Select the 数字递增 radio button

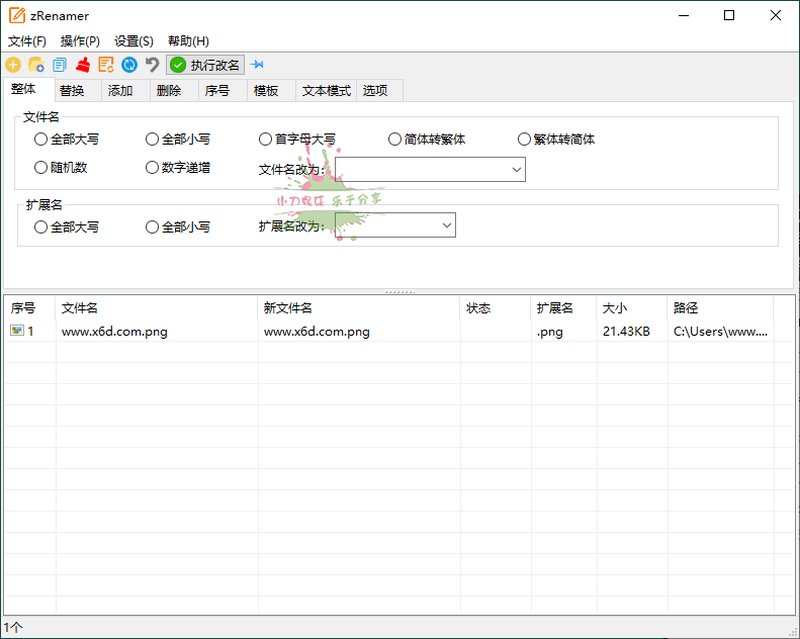pyautogui.click(x=152, y=167)
